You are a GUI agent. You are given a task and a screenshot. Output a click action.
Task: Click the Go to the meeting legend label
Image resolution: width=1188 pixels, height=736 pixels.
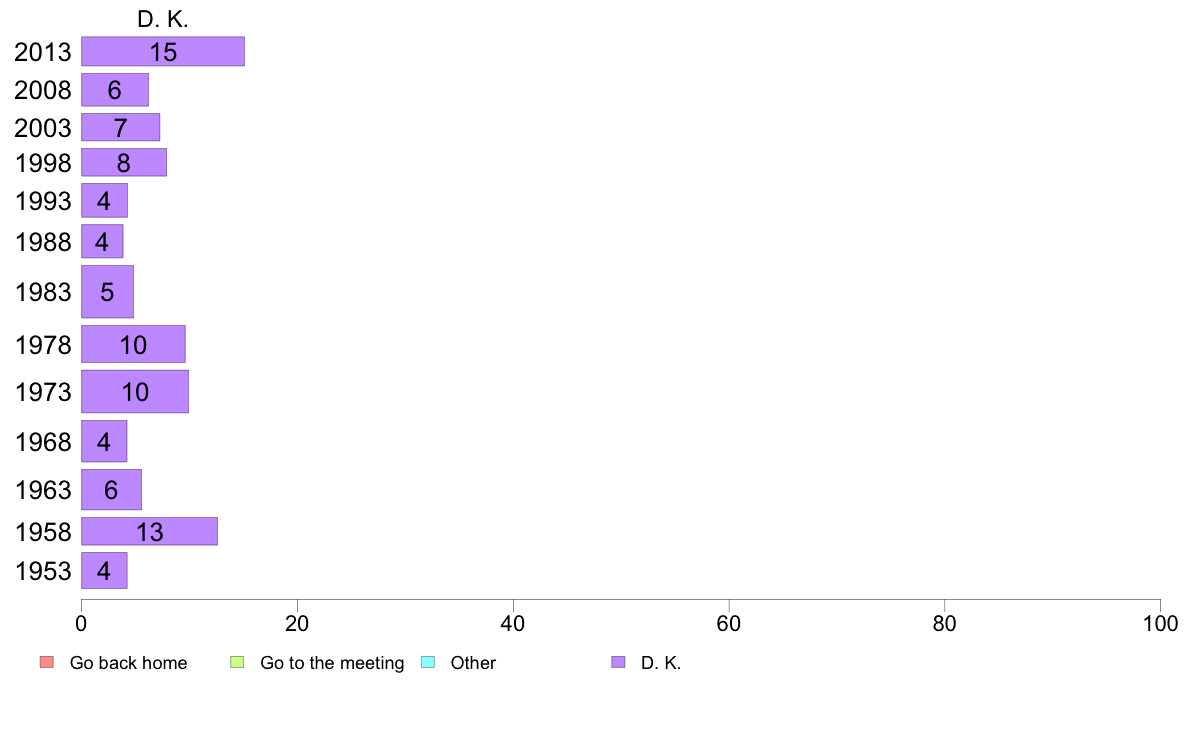(332, 663)
